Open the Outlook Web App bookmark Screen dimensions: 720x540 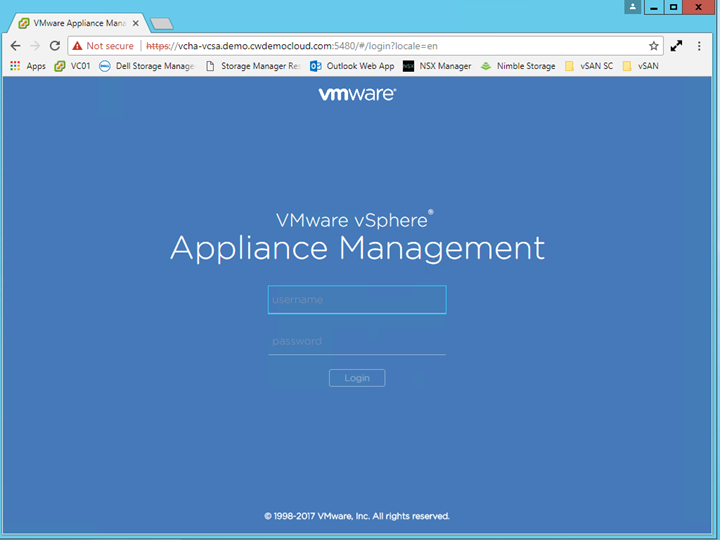tap(352, 66)
